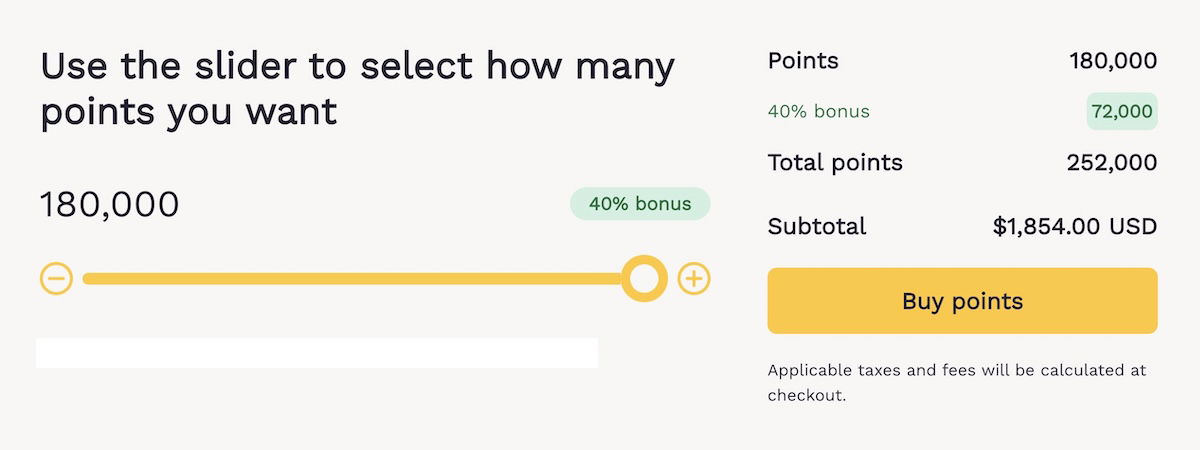Click the 180,000 value in the summary
Viewport: 1200px width, 450px height.
click(1113, 61)
